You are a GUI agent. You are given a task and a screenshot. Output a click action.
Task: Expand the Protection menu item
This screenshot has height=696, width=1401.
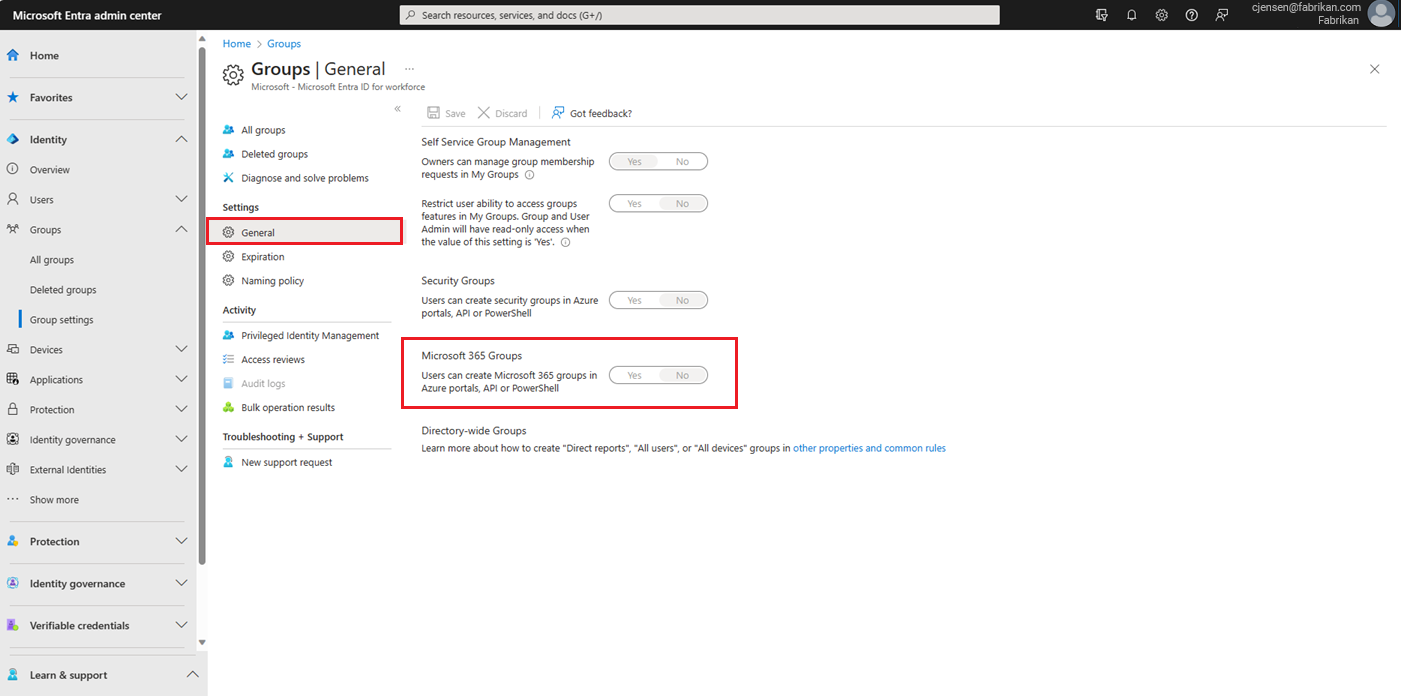[181, 409]
